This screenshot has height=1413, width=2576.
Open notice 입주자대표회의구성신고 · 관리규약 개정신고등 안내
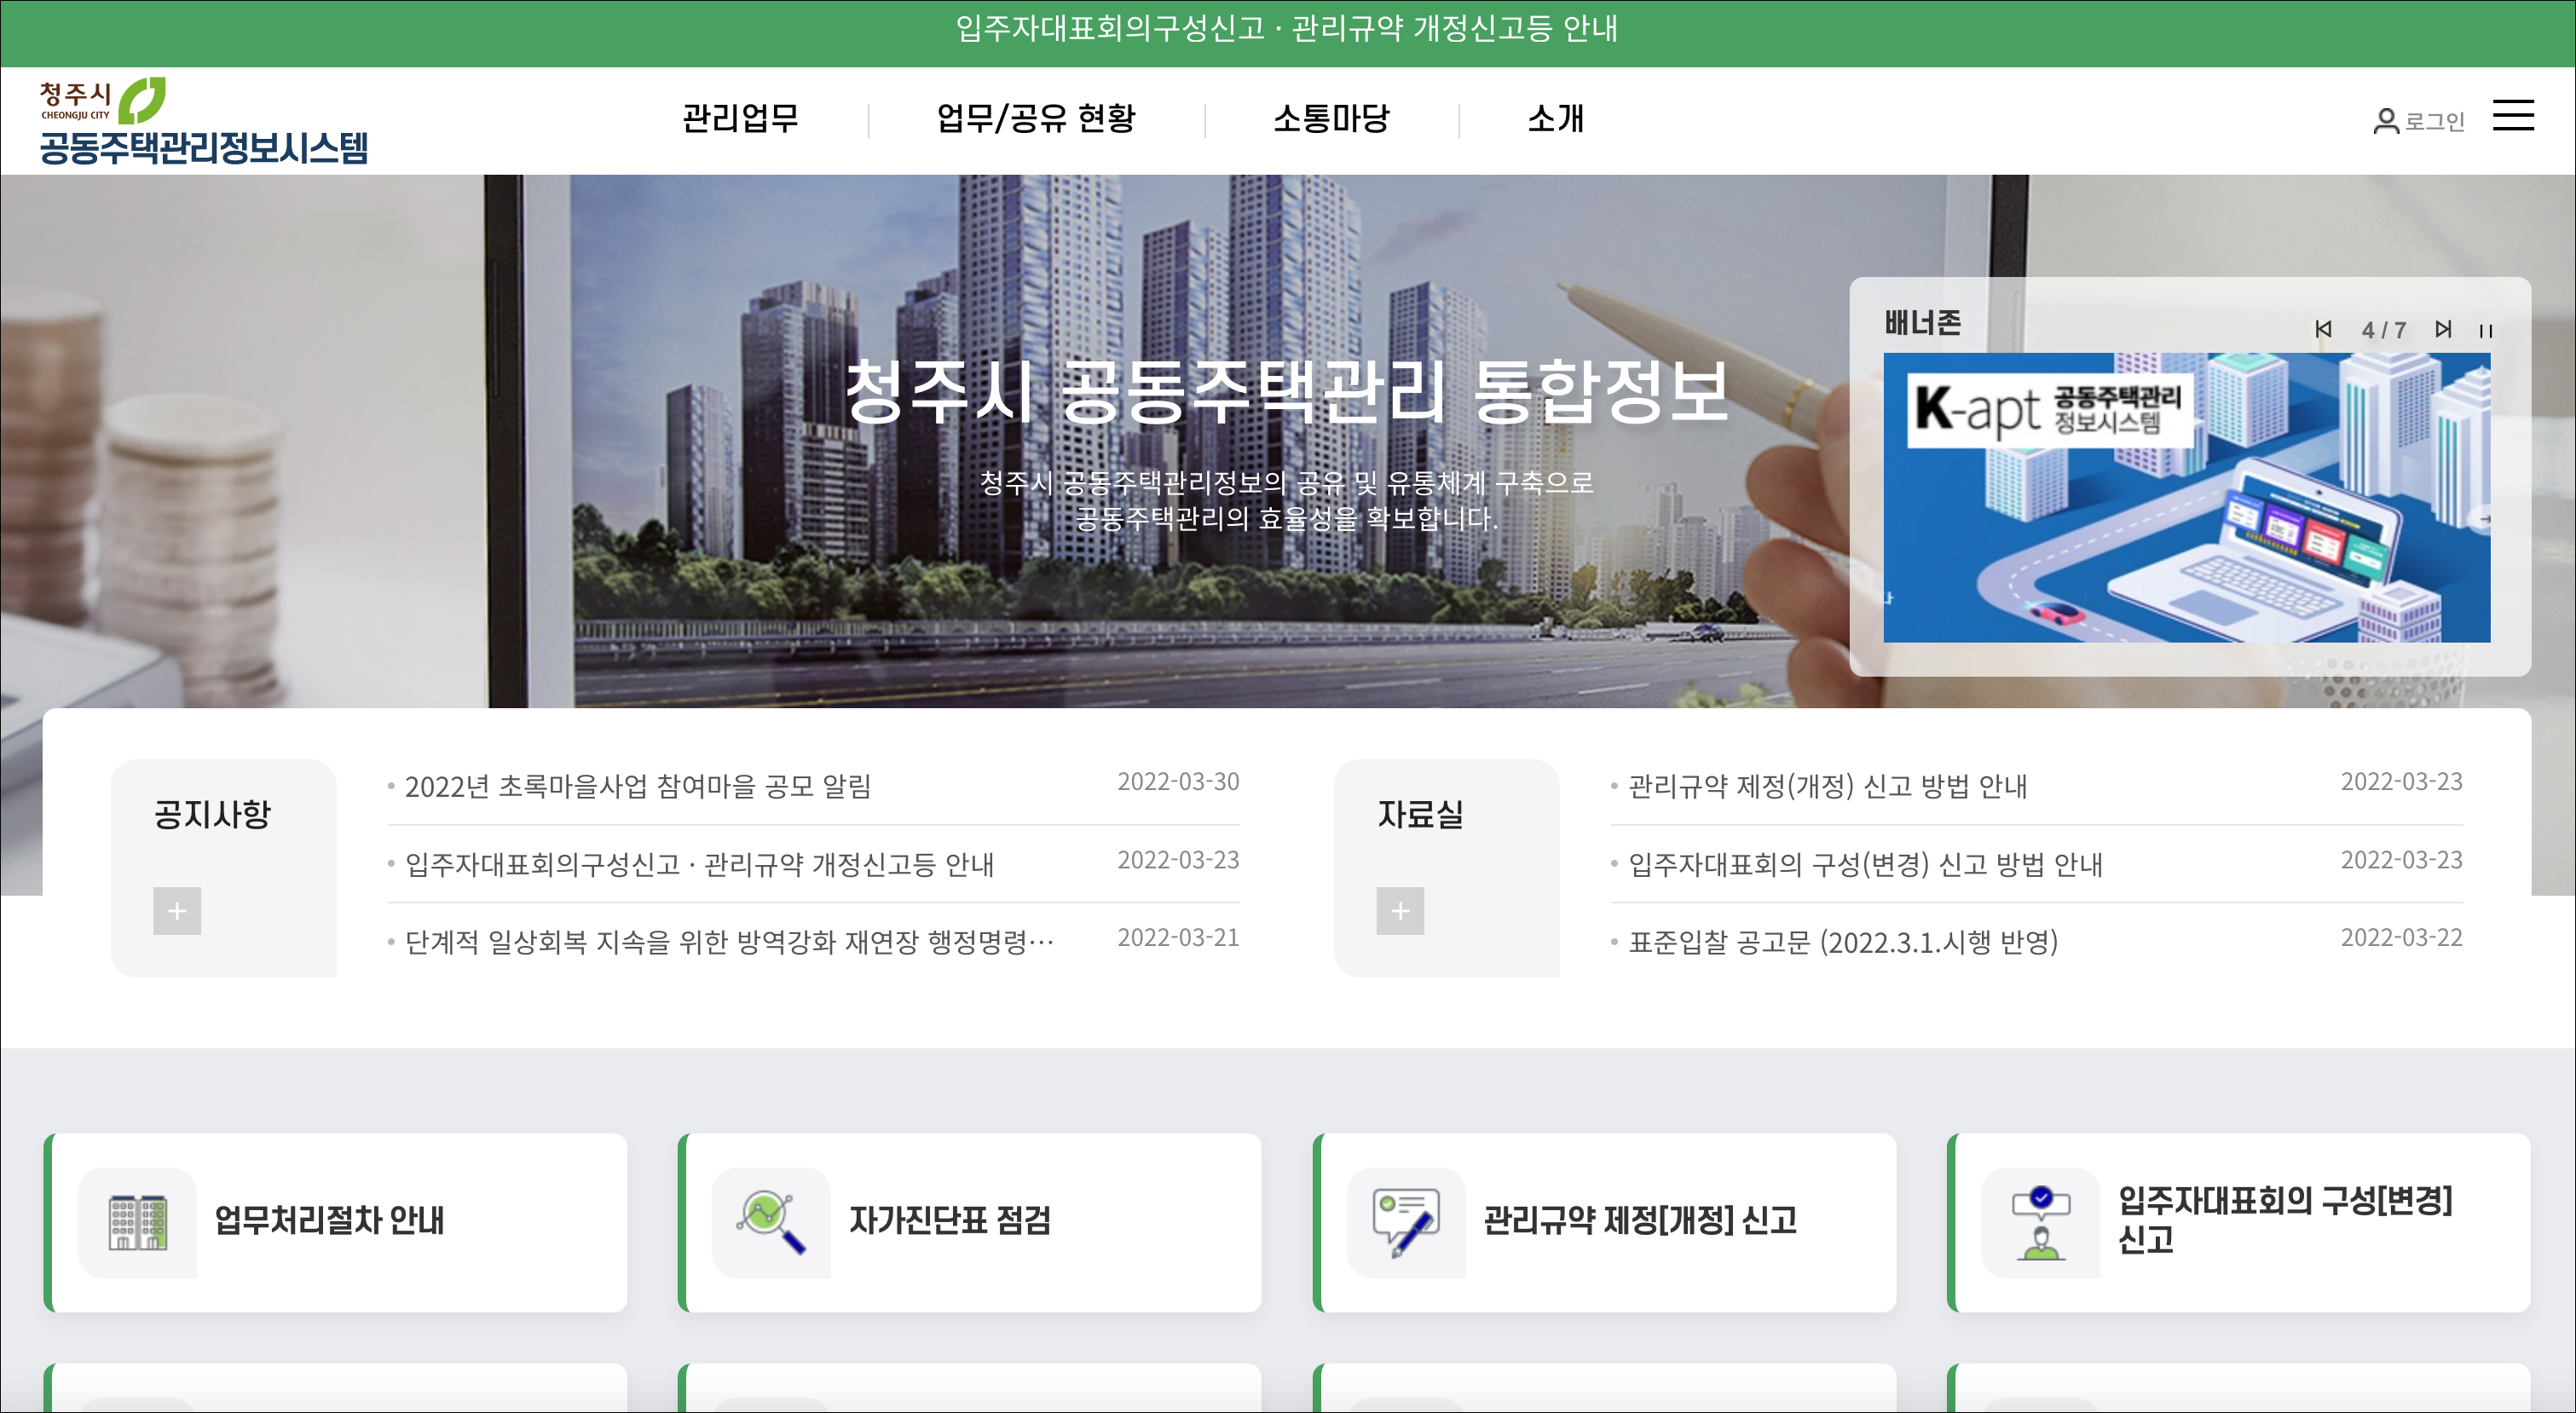tap(699, 864)
